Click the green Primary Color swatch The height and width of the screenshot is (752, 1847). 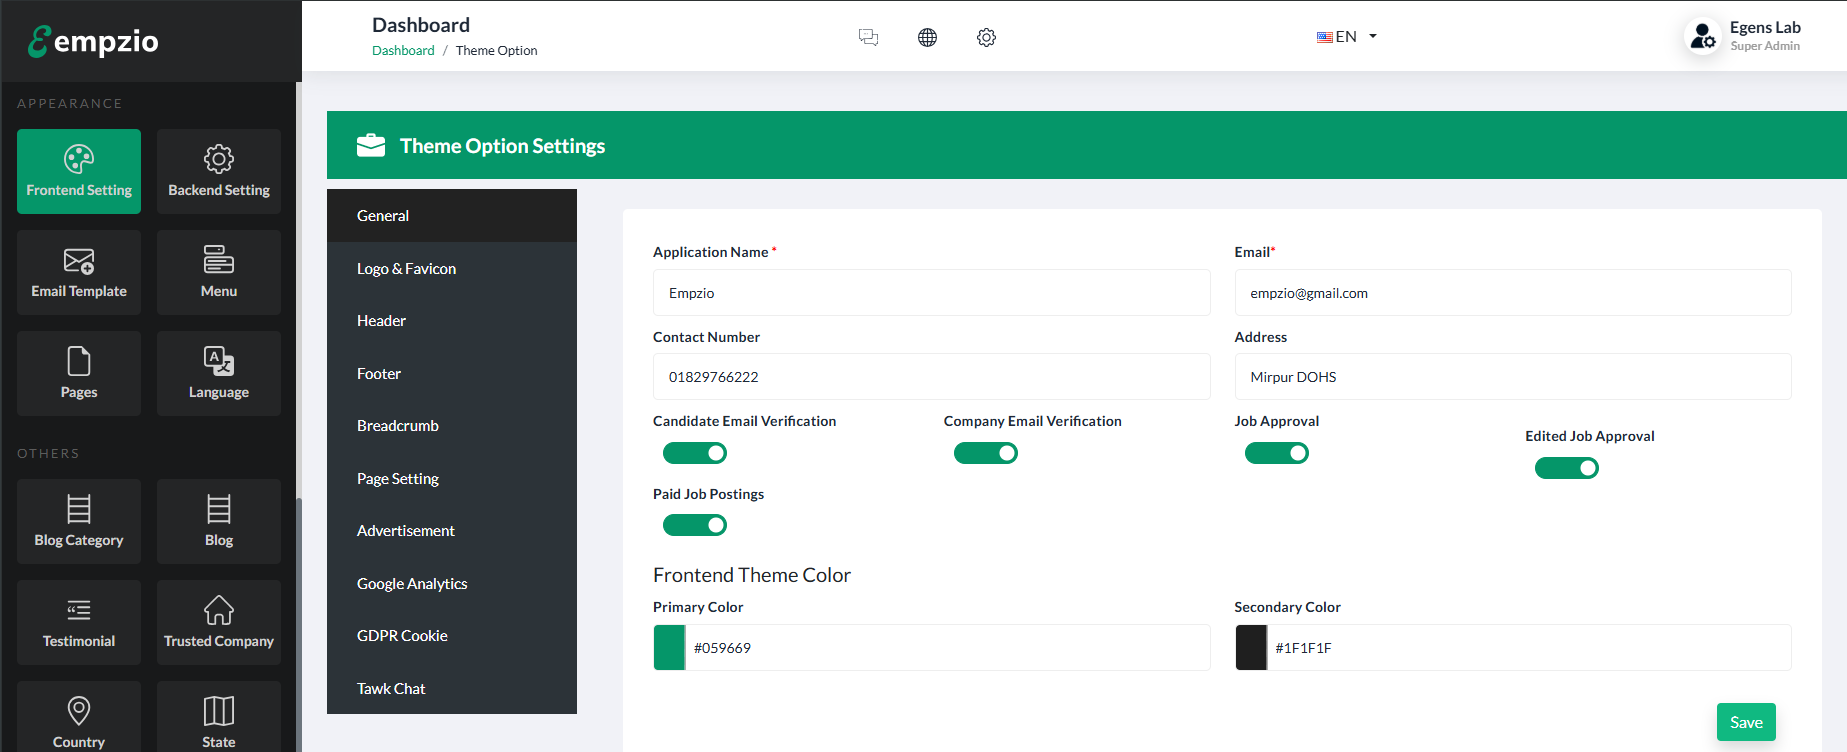click(669, 648)
